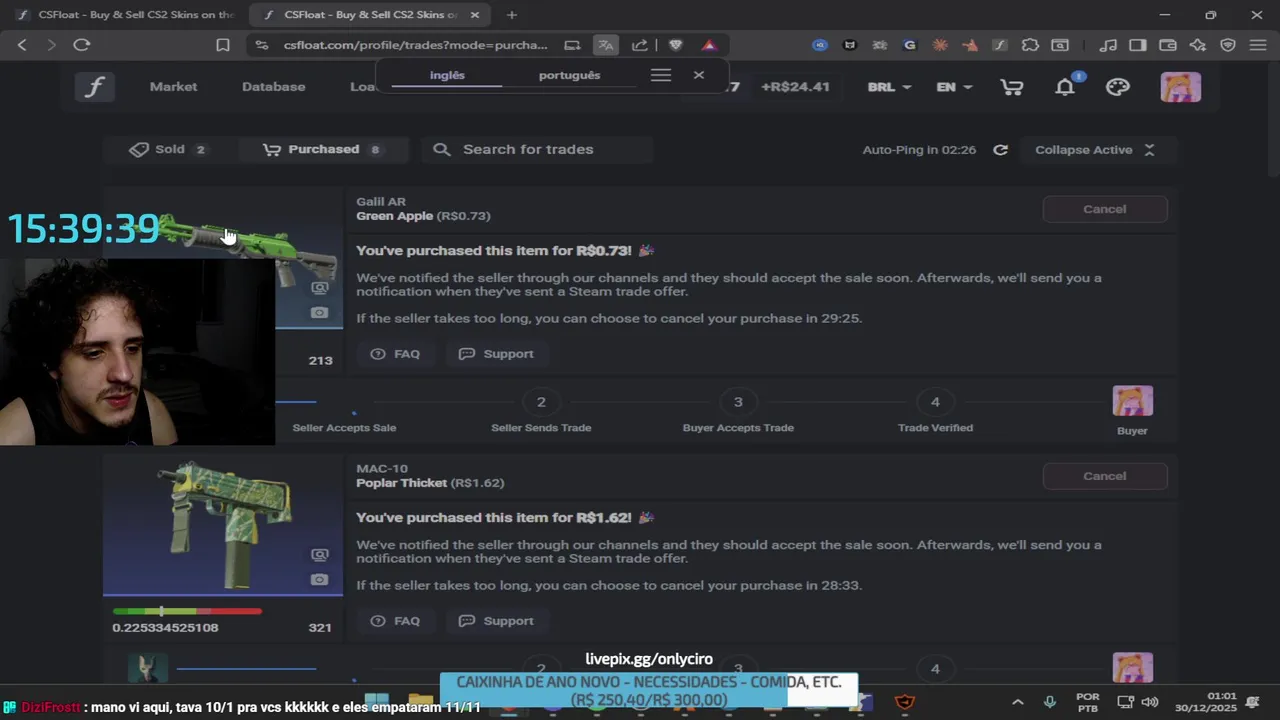The image size is (1280, 720).
Task: Open FAQ for the MAC-10 trade
Action: pos(395,621)
